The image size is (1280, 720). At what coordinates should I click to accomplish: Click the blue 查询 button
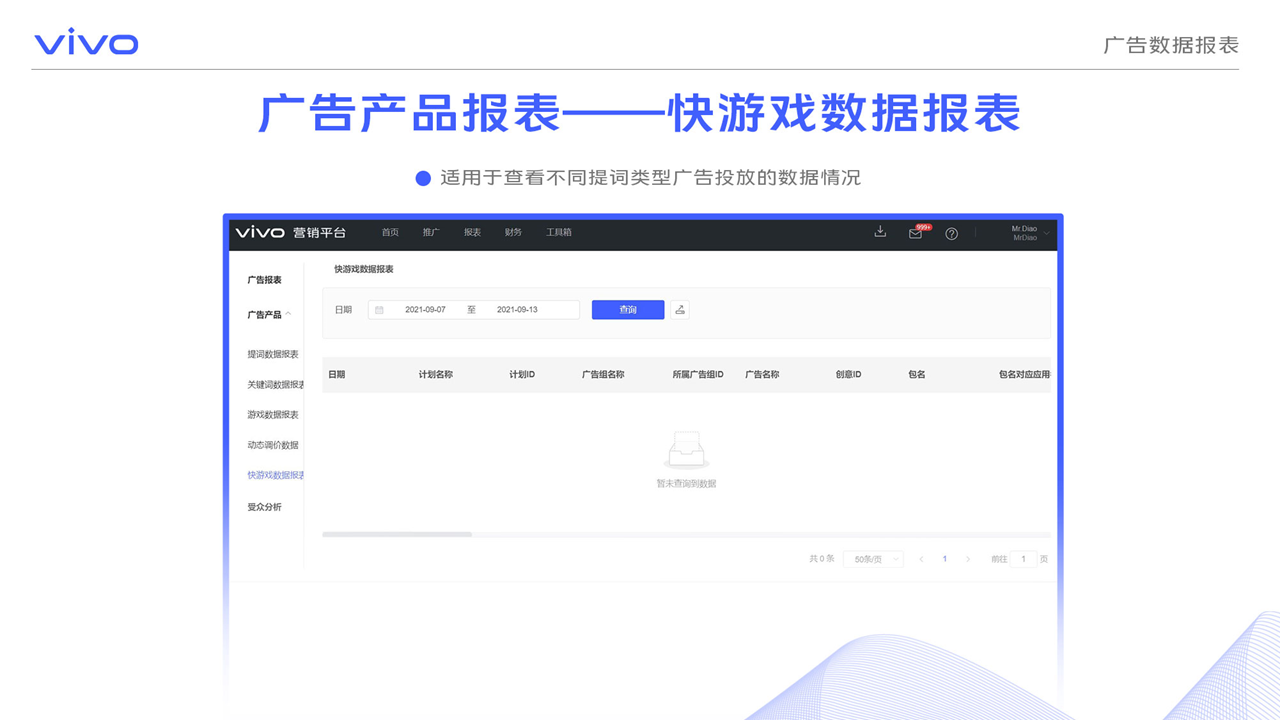click(628, 310)
